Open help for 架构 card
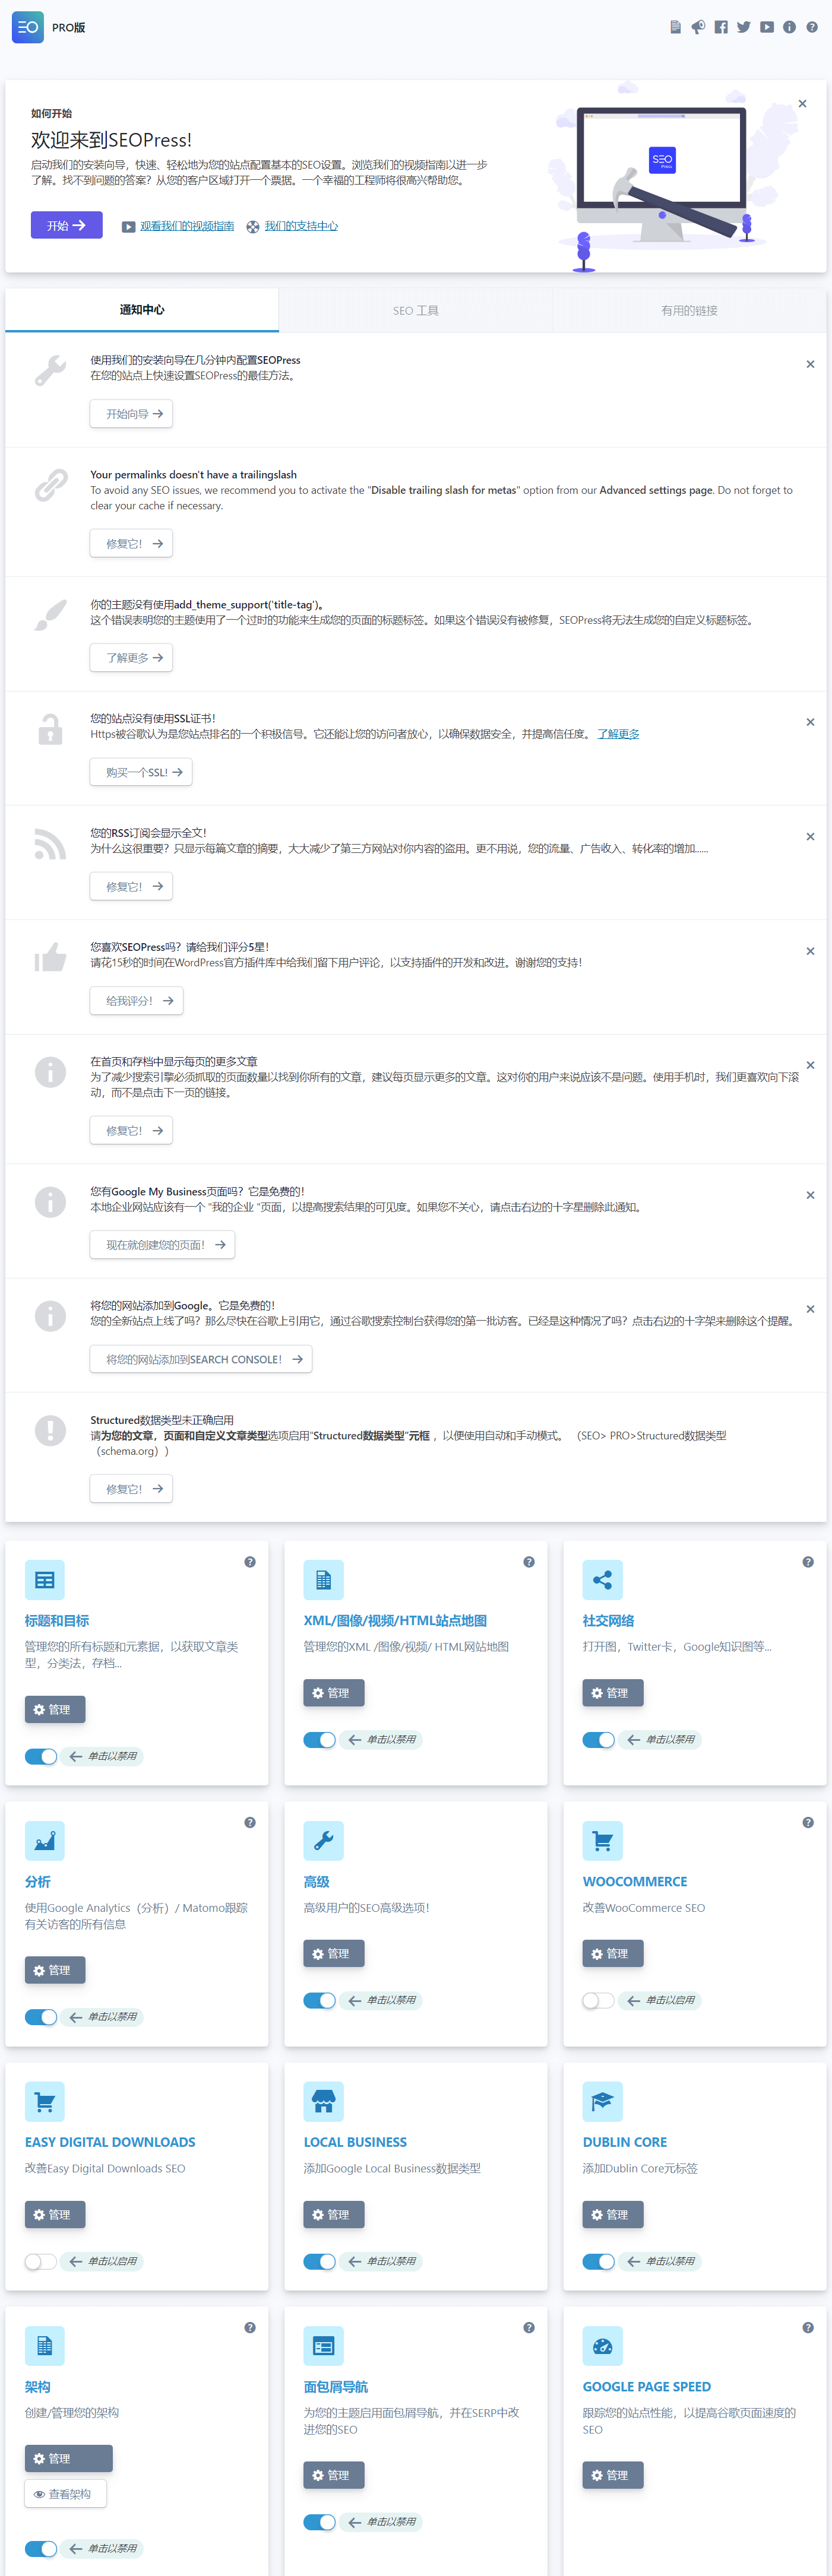 (250, 2328)
